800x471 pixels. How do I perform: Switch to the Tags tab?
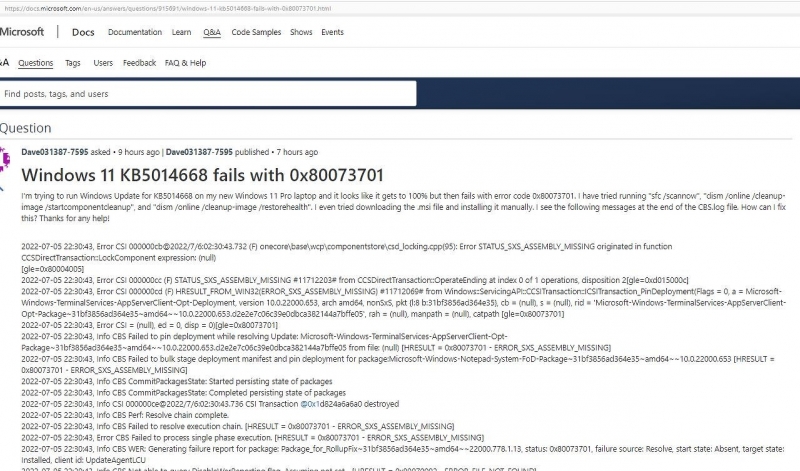tap(73, 63)
